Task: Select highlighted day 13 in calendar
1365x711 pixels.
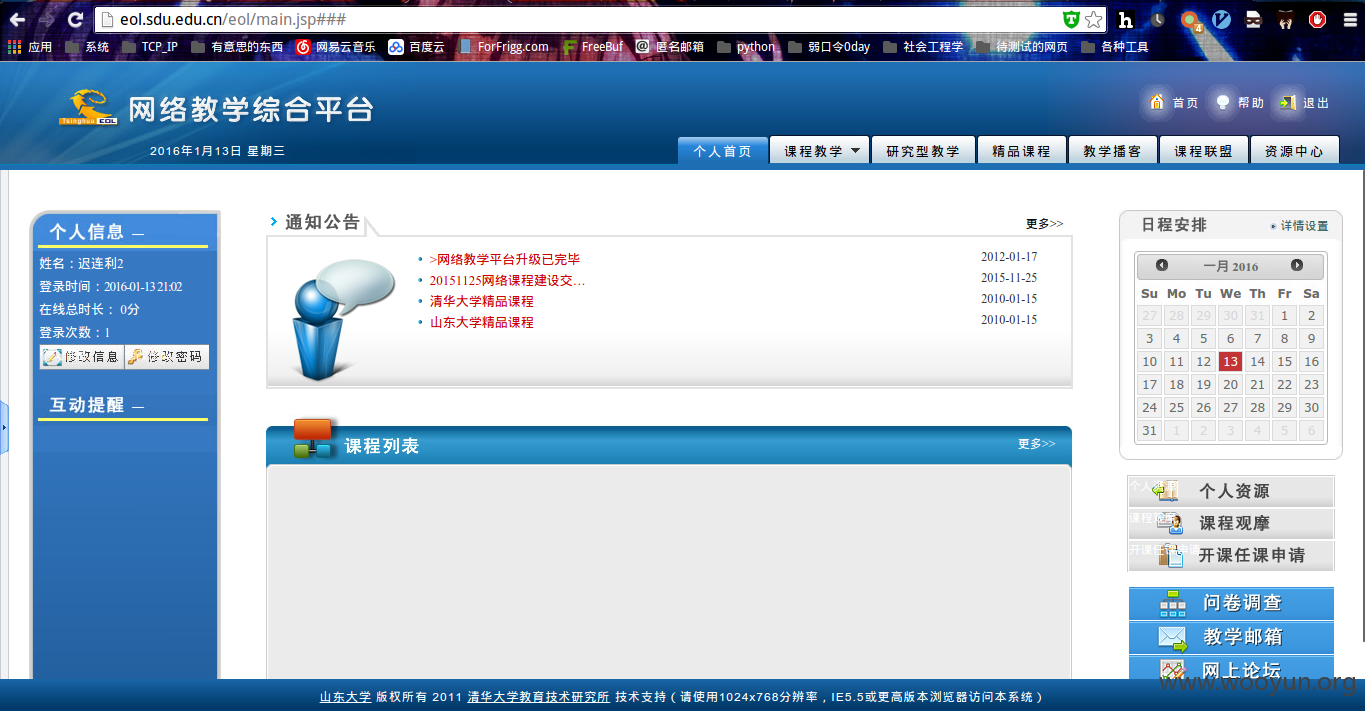Action: coord(1230,362)
